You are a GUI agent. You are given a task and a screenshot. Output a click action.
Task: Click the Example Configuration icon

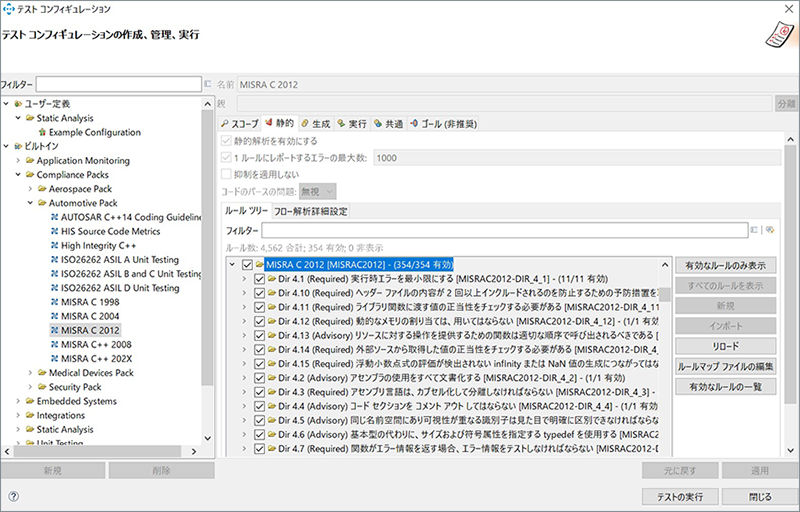42,133
